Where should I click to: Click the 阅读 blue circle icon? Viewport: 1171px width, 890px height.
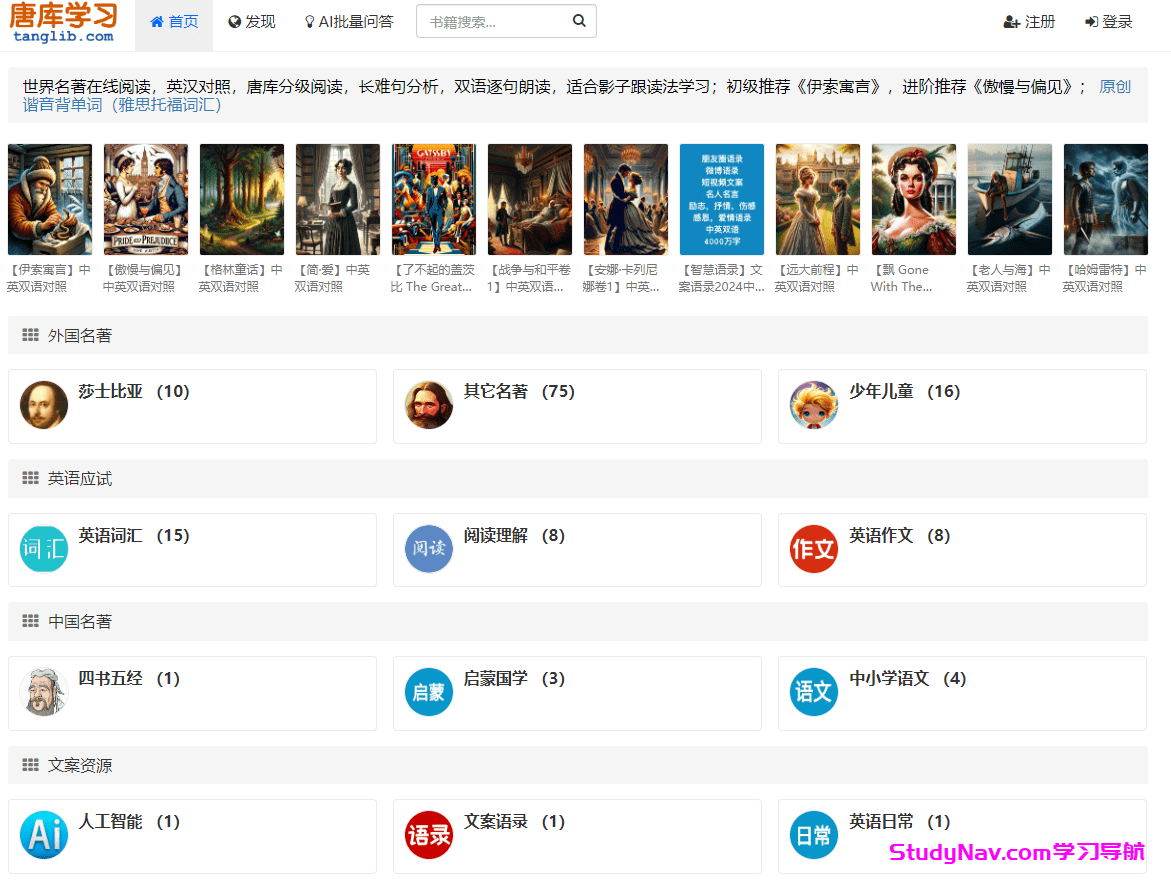429,548
